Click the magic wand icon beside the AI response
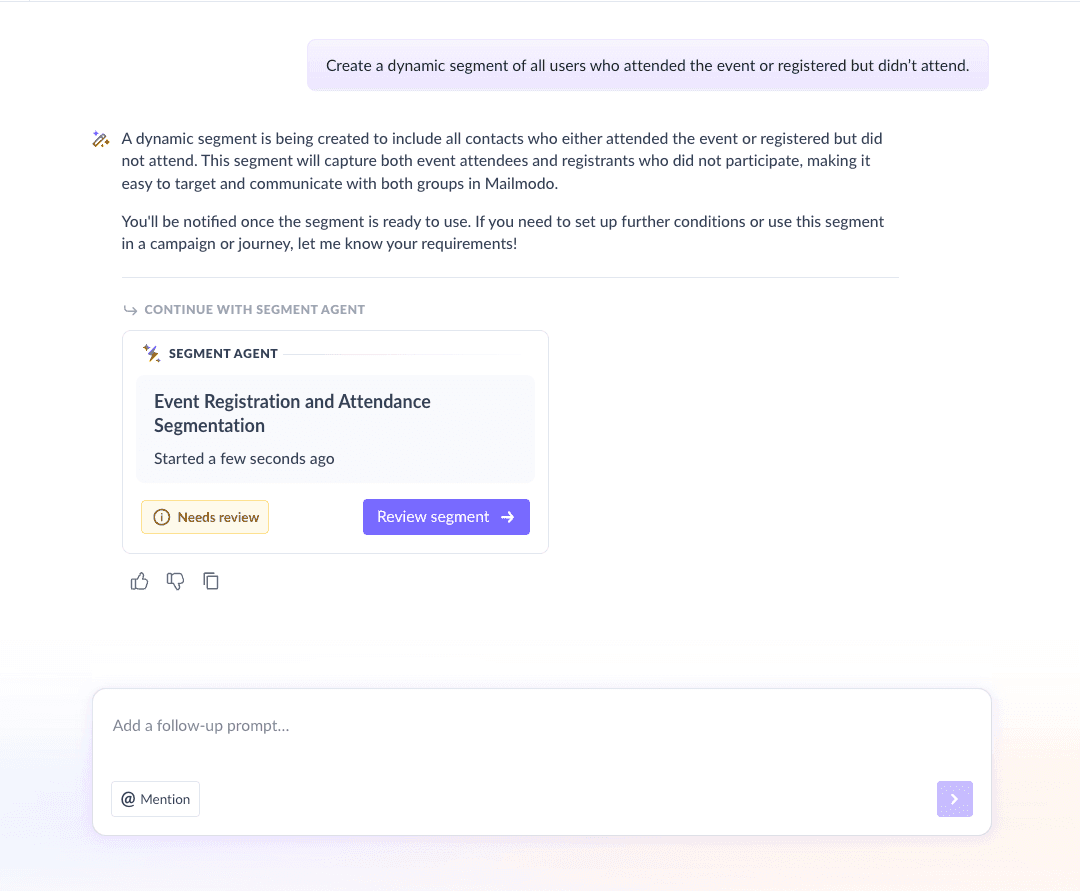1080x891 pixels. [x=100, y=138]
